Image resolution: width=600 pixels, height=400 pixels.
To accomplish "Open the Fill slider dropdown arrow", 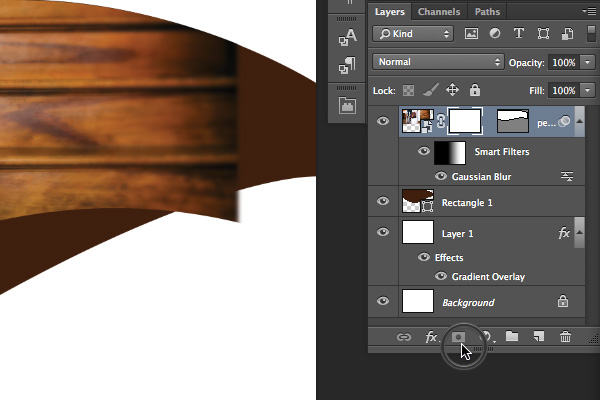I will (x=588, y=90).
